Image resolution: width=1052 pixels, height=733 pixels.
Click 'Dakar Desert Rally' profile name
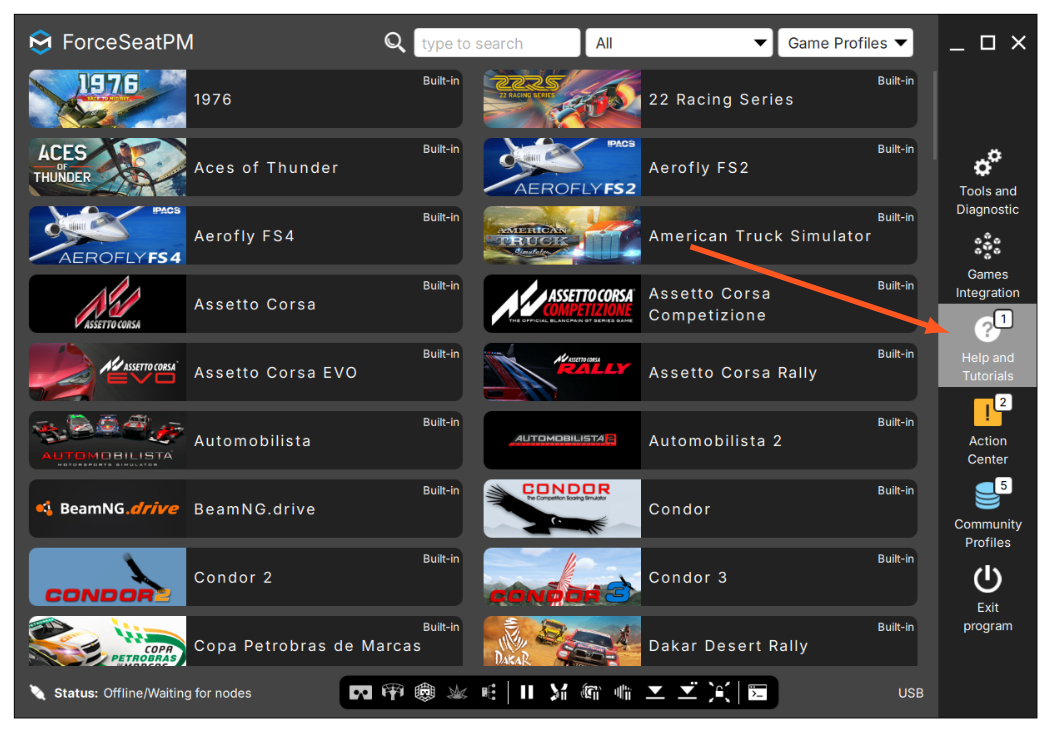(728, 646)
